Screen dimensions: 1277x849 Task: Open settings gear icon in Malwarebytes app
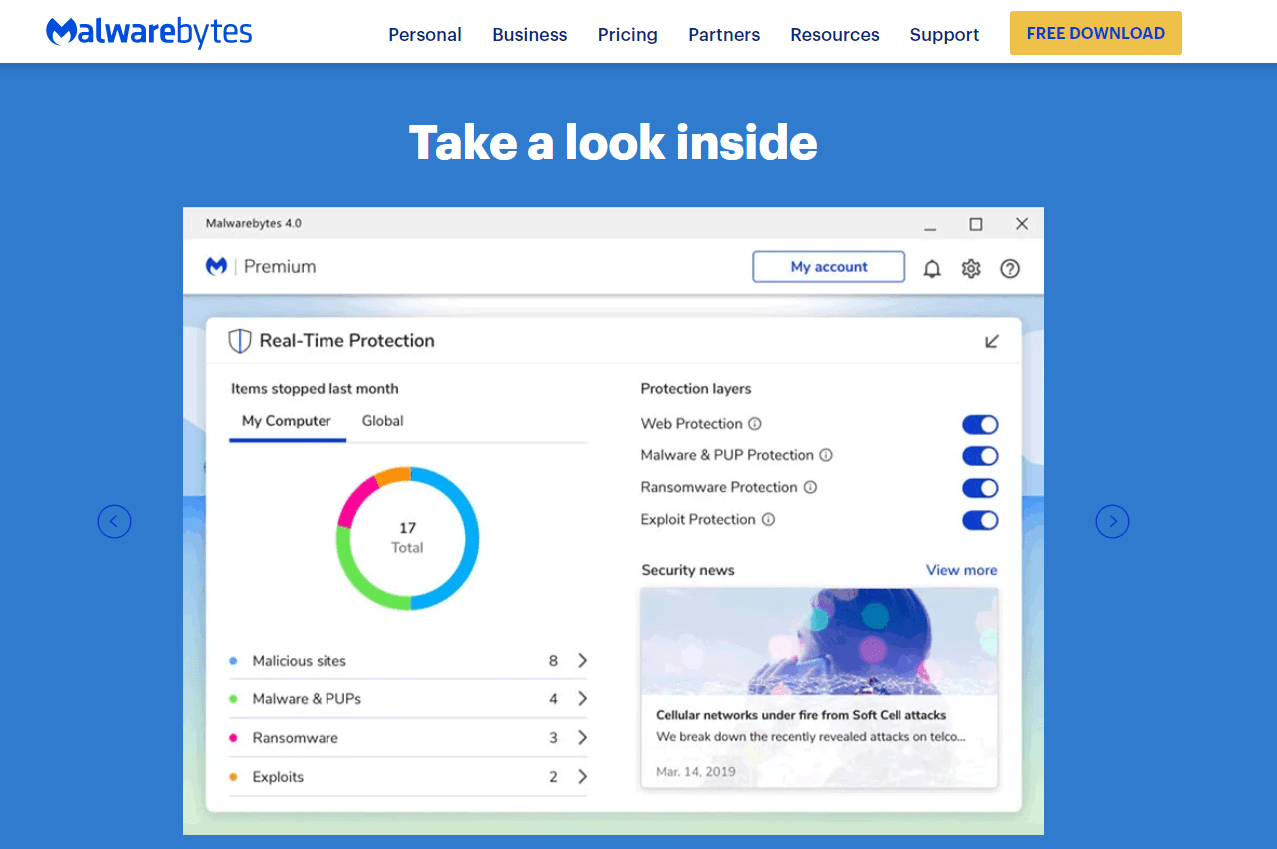pyautogui.click(x=971, y=268)
